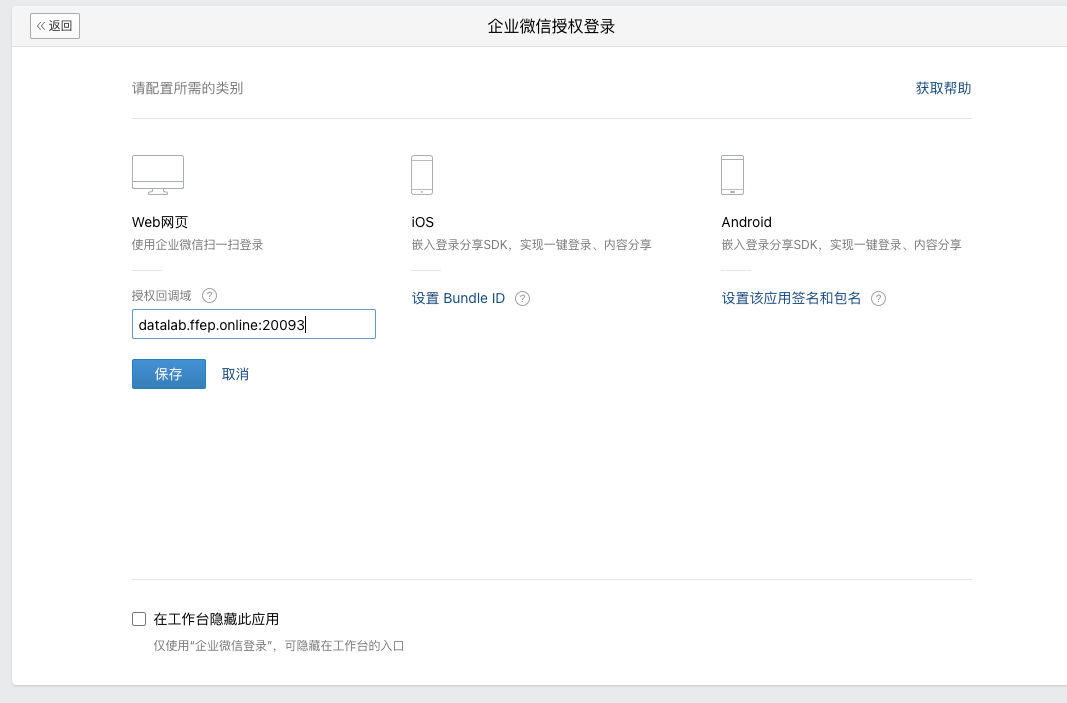Click the Android phone icon
The width and height of the screenshot is (1067, 703).
click(x=732, y=175)
